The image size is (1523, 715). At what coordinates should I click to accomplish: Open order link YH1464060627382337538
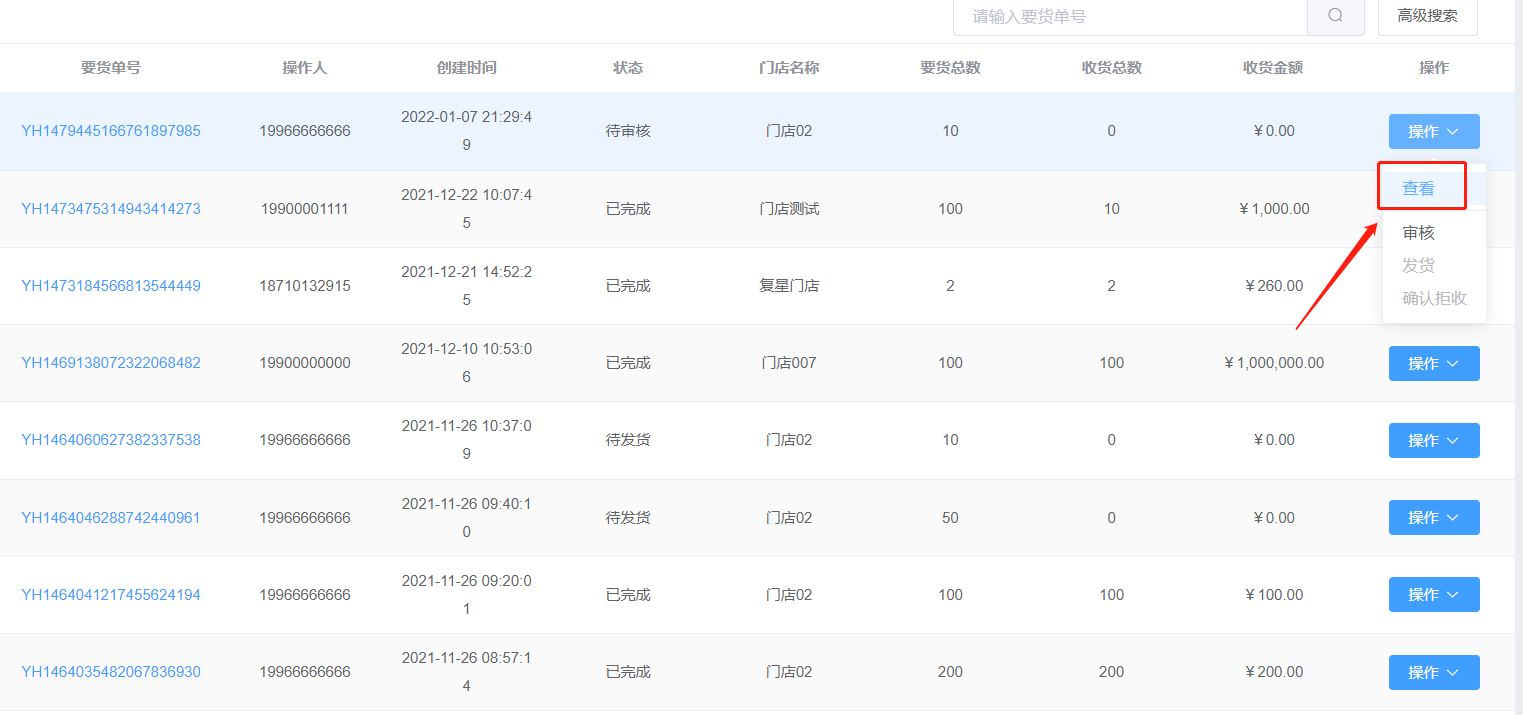[x=111, y=440]
